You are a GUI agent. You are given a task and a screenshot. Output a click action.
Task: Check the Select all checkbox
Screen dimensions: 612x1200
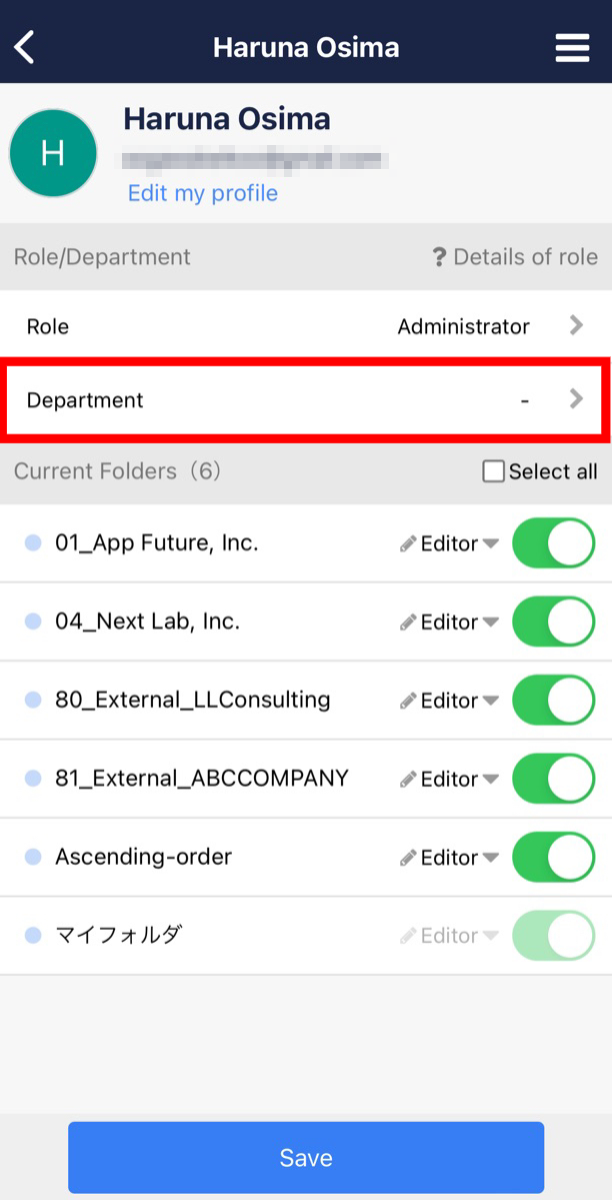pyautogui.click(x=493, y=470)
